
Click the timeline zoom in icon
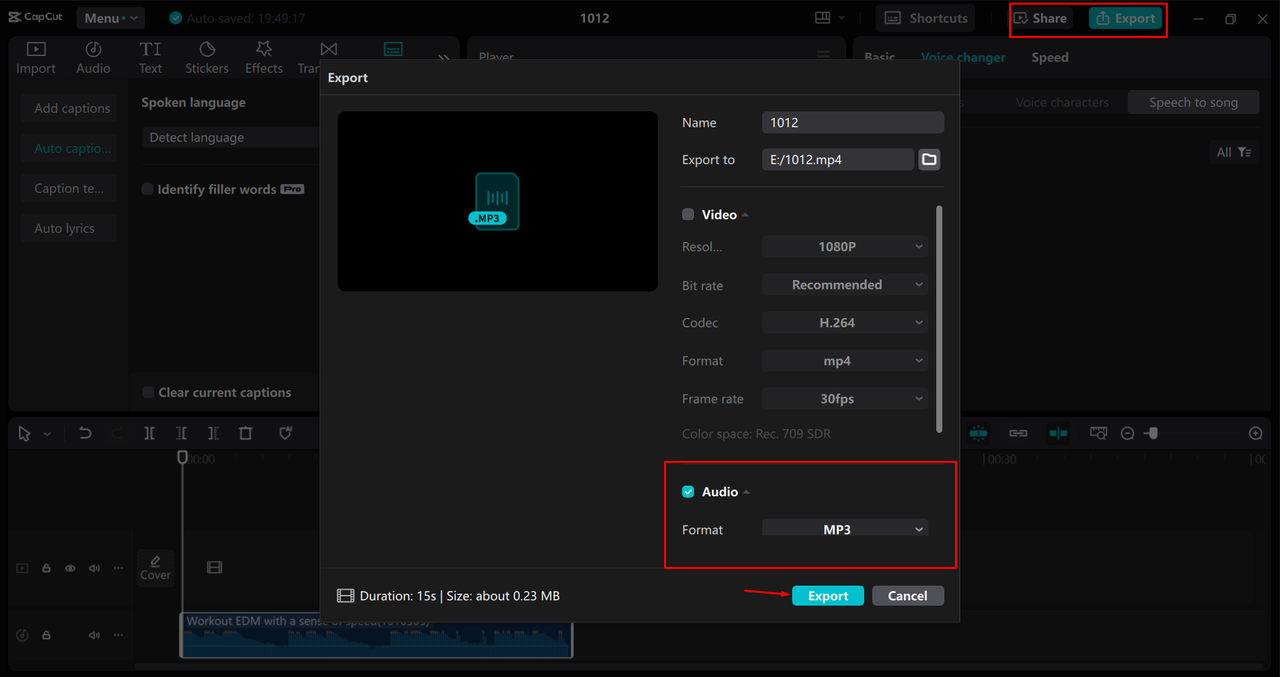click(1256, 433)
